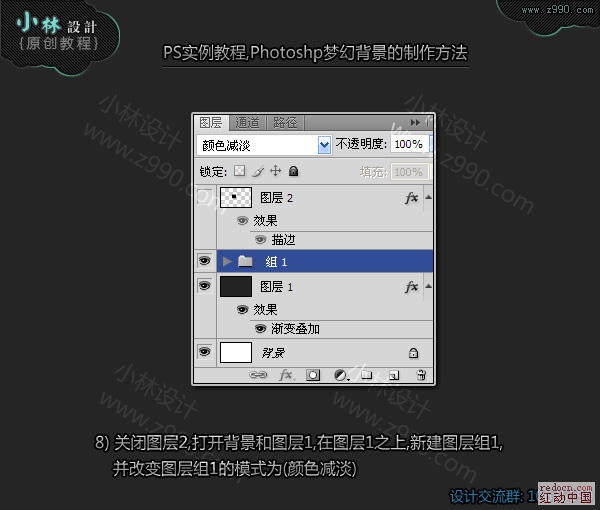This screenshot has height=510, width=600.
Task: Toggle lock position move icon
Action: tap(275, 171)
